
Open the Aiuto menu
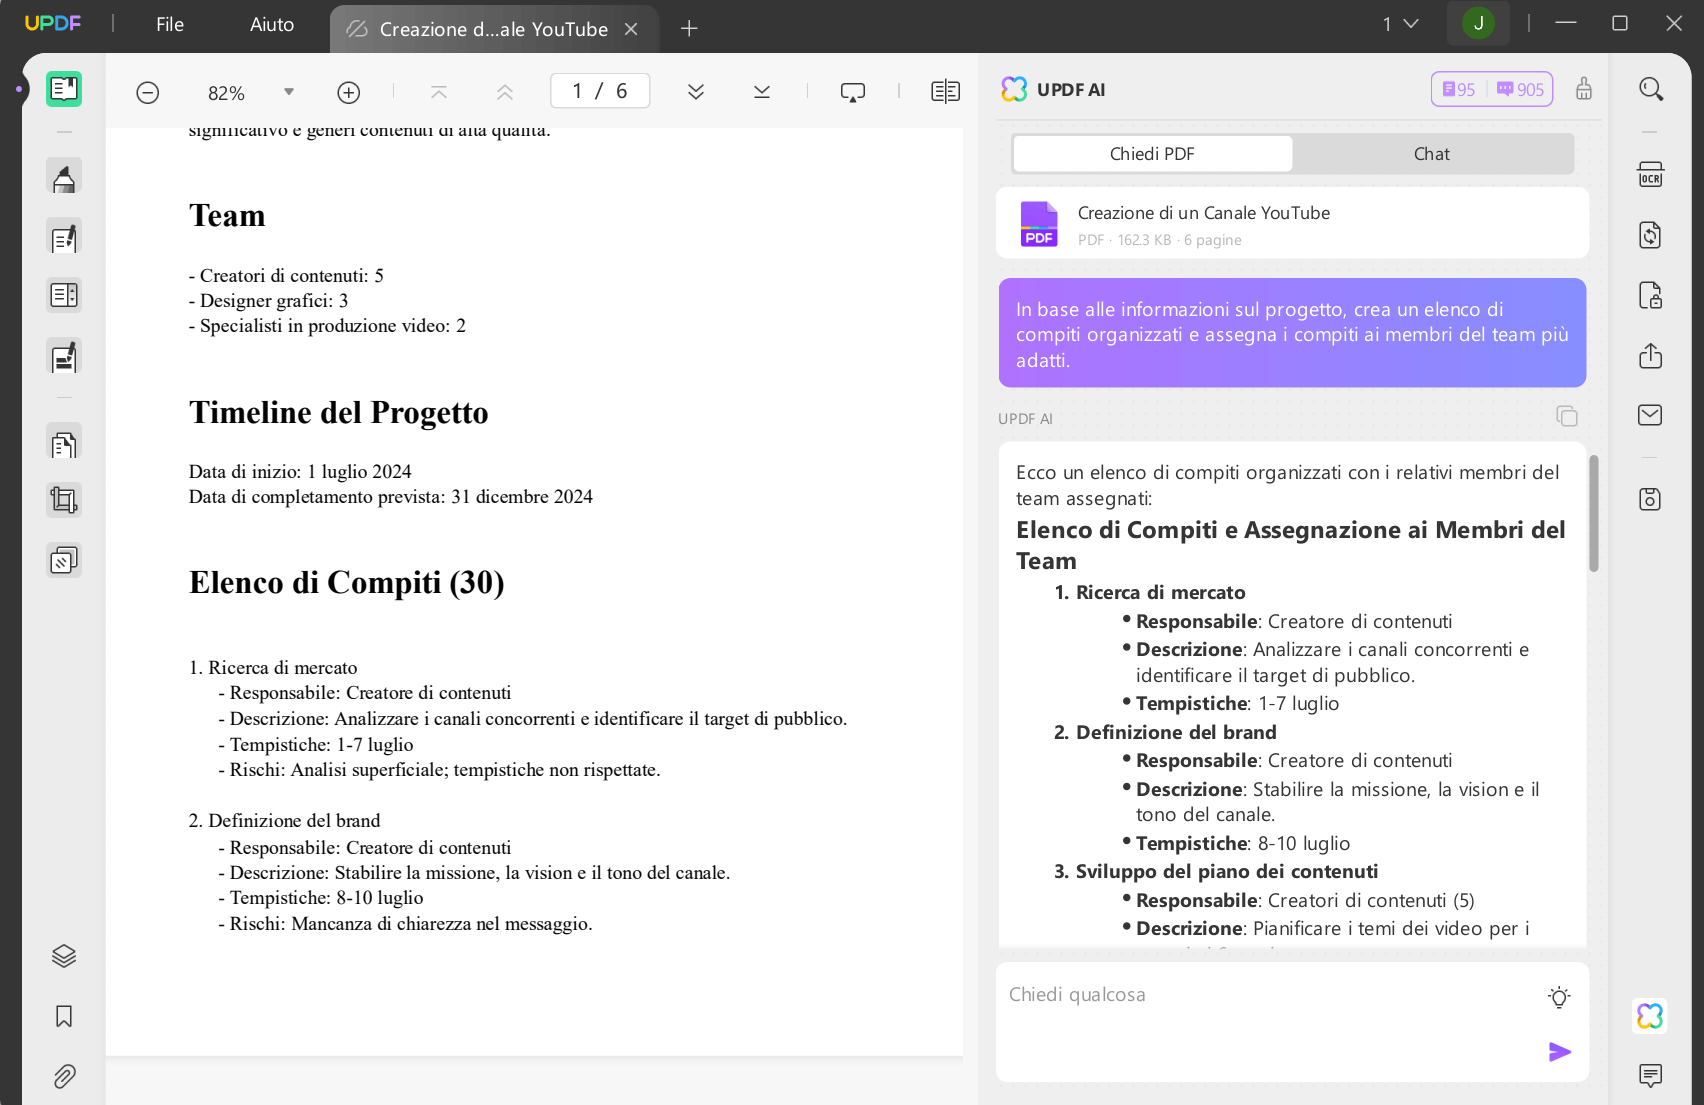[x=272, y=24]
